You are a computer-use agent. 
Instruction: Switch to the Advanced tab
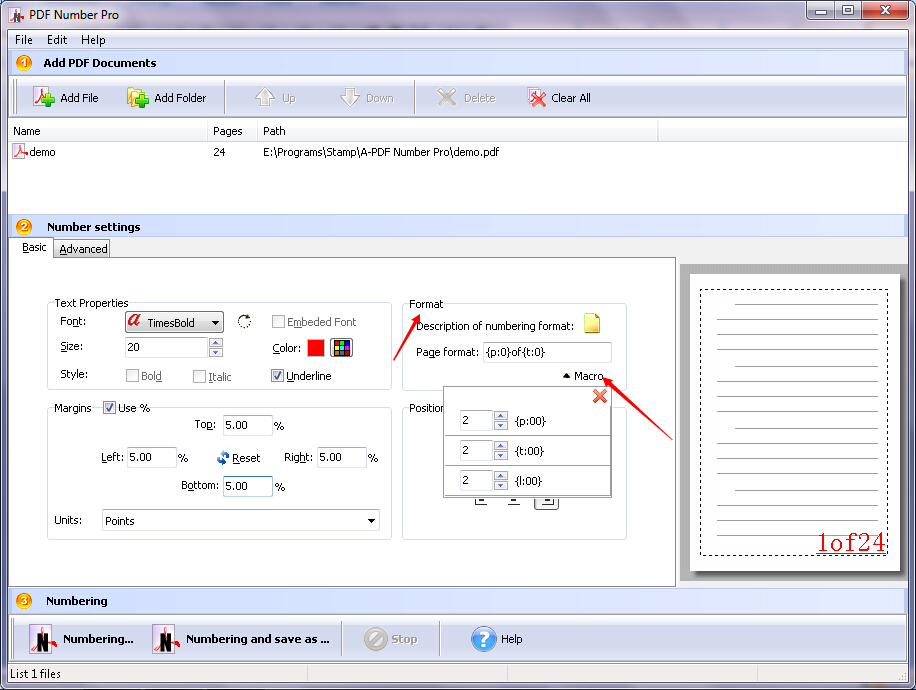coord(83,249)
